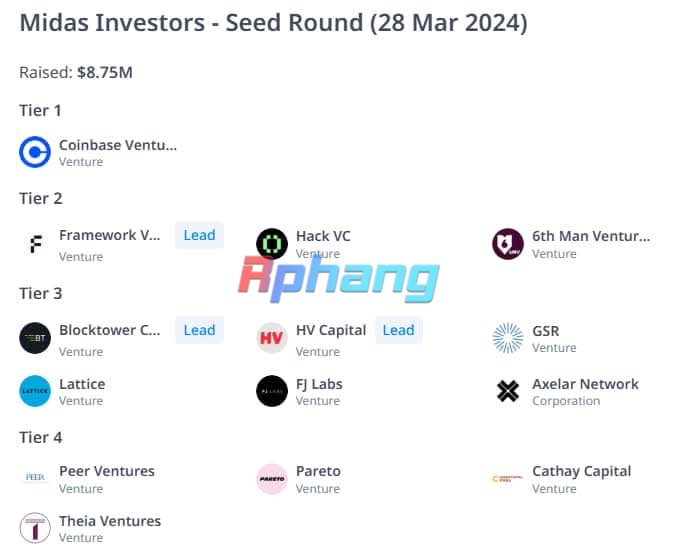Open the Axelar Network name link
Viewport: 677px width, 558px height.
[585, 384]
